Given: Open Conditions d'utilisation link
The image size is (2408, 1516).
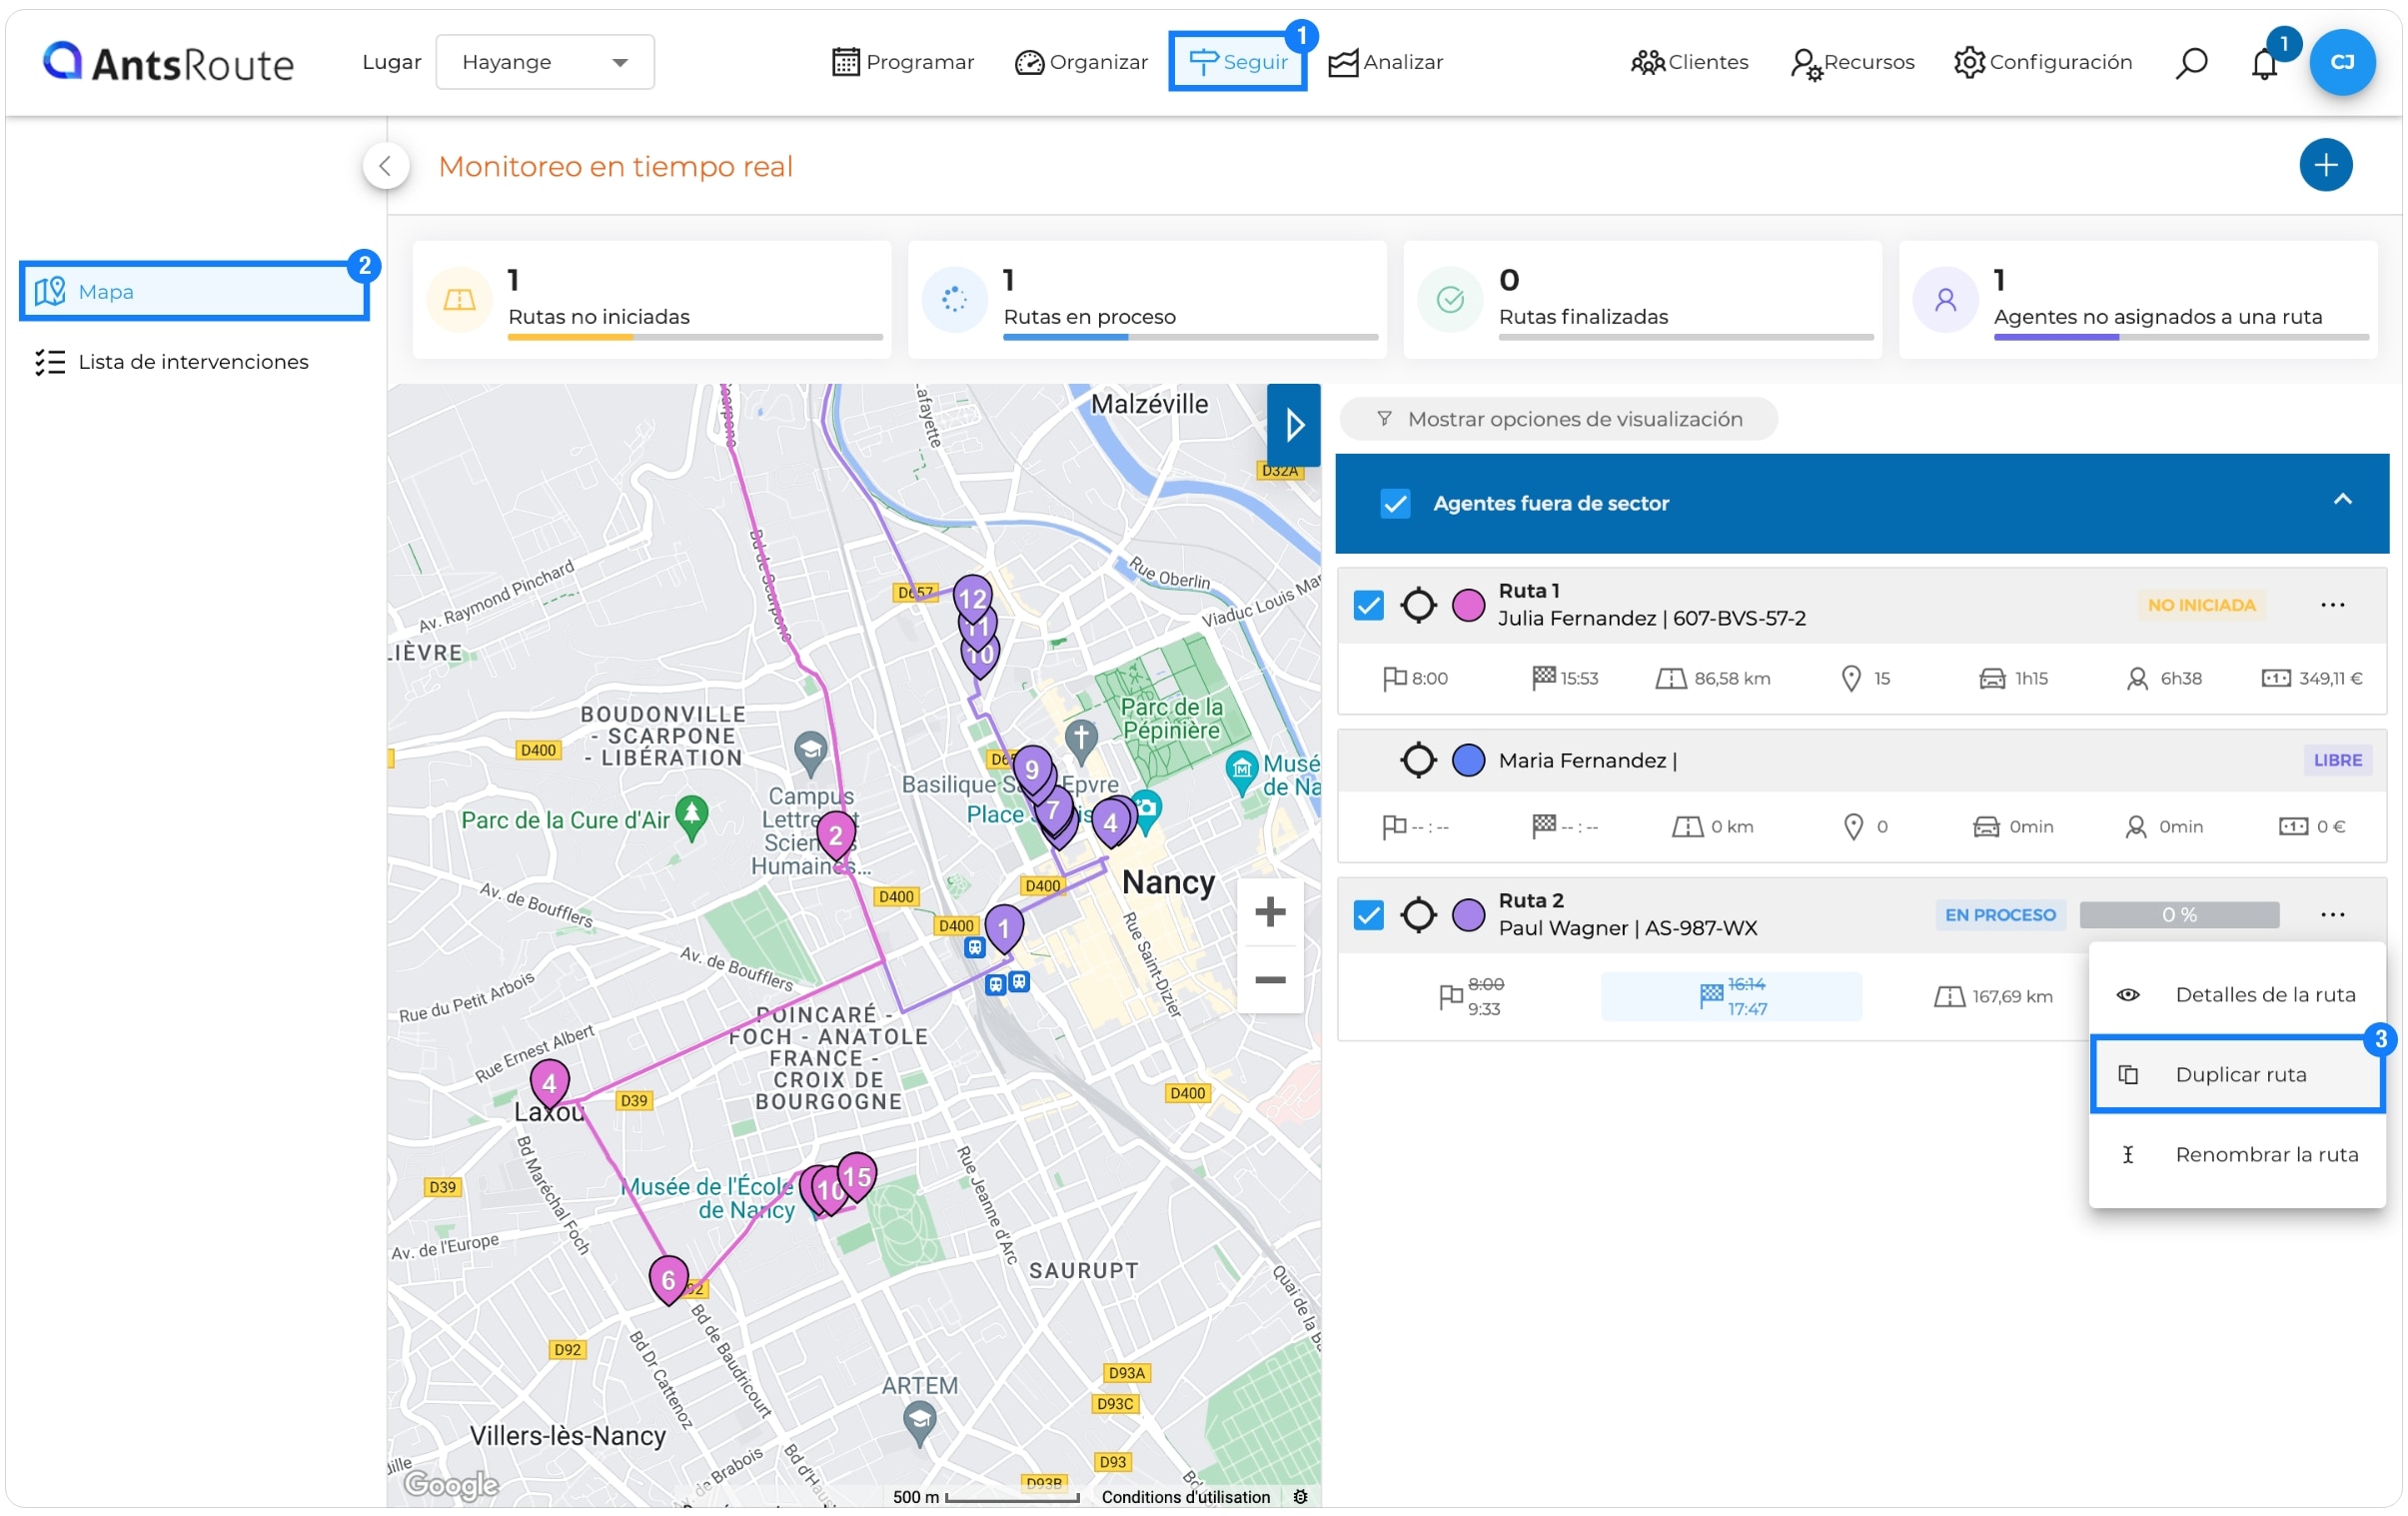Looking at the screenshot, I should 1185,1497.
